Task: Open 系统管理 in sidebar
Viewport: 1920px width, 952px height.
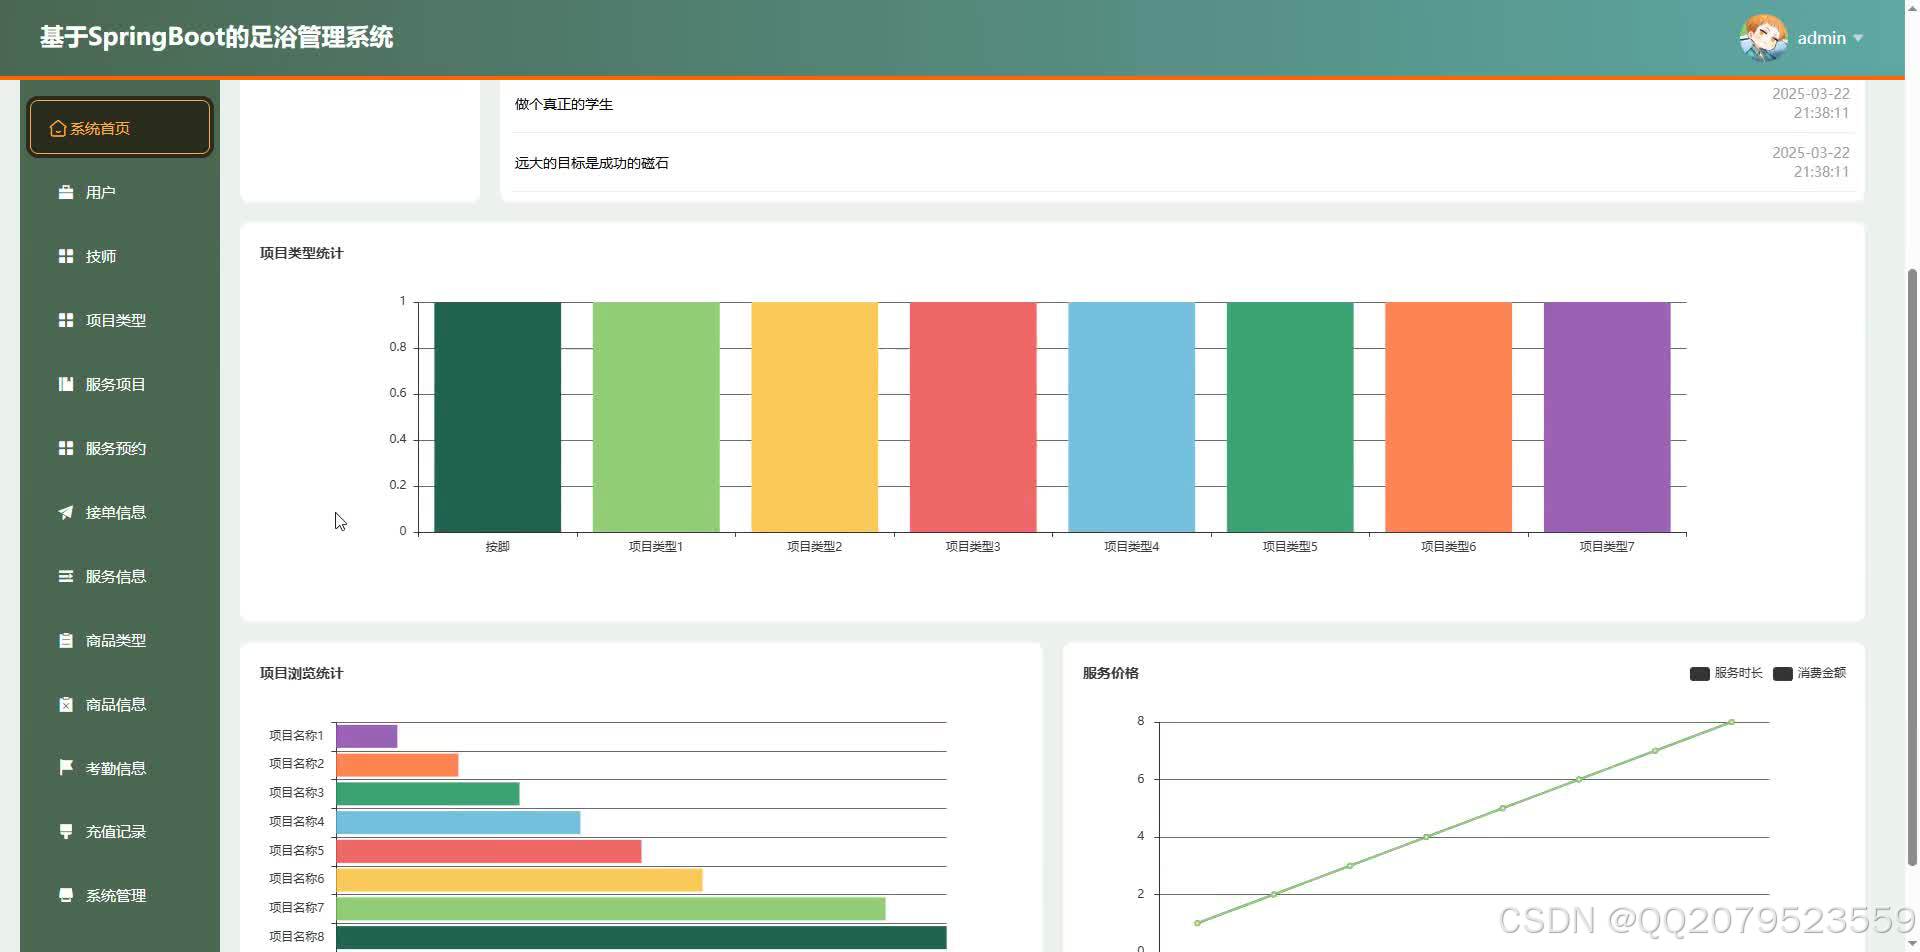Action: (120, 895)
